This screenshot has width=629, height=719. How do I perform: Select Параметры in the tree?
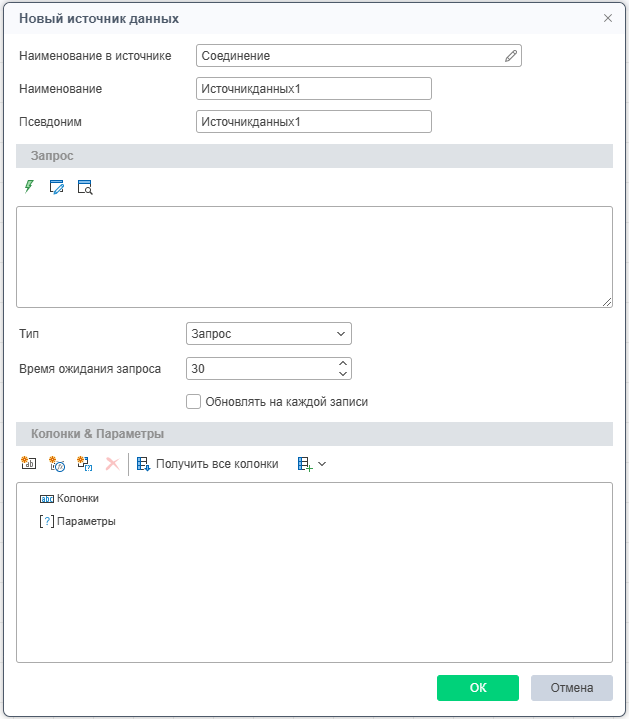point(86,521)
